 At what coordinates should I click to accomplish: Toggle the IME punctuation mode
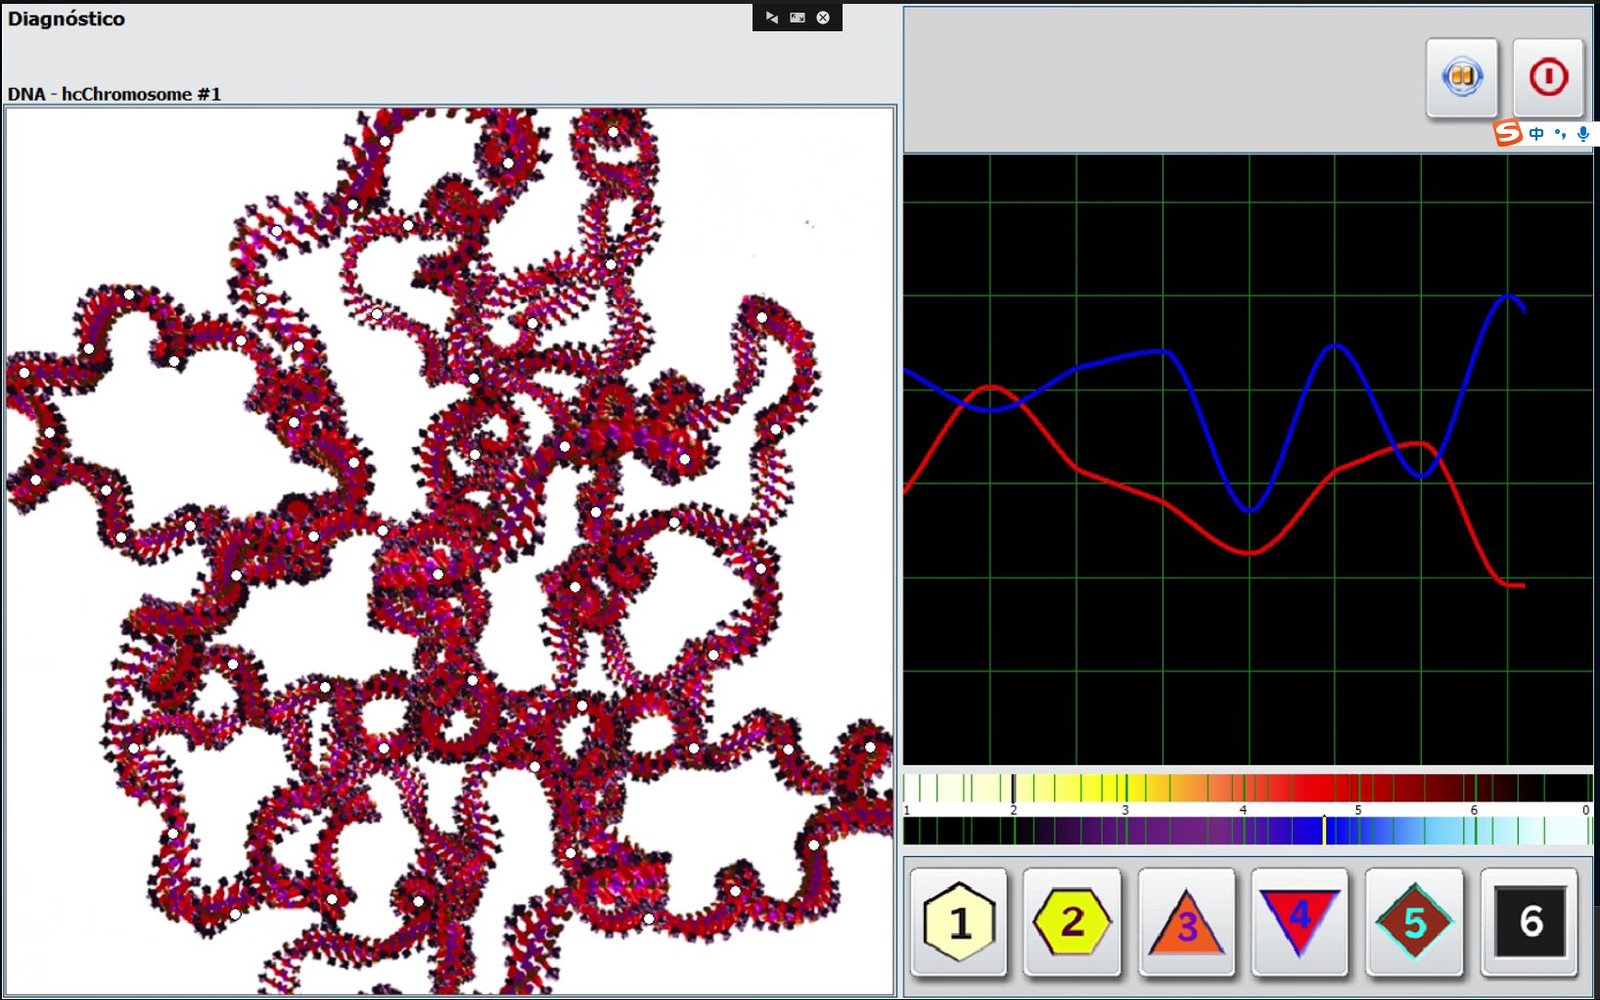[x=1560, y=133]
